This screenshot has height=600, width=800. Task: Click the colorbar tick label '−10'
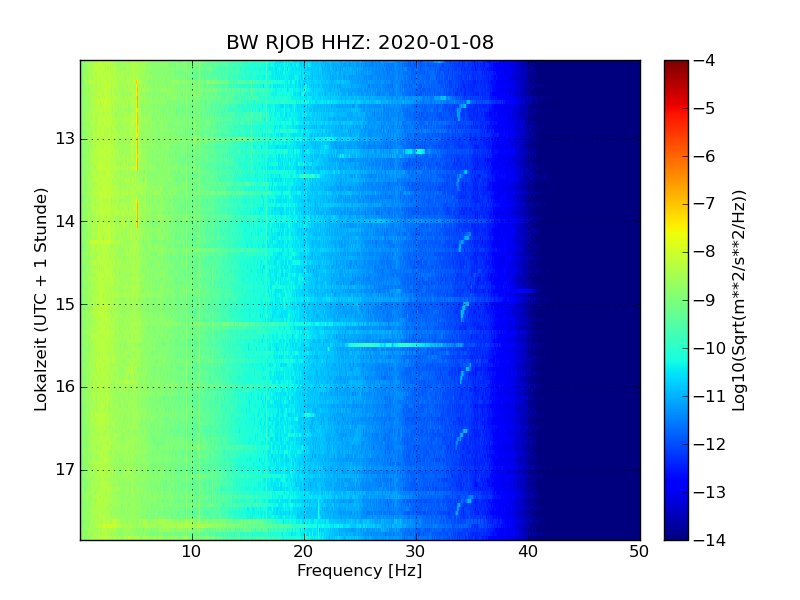710,348
